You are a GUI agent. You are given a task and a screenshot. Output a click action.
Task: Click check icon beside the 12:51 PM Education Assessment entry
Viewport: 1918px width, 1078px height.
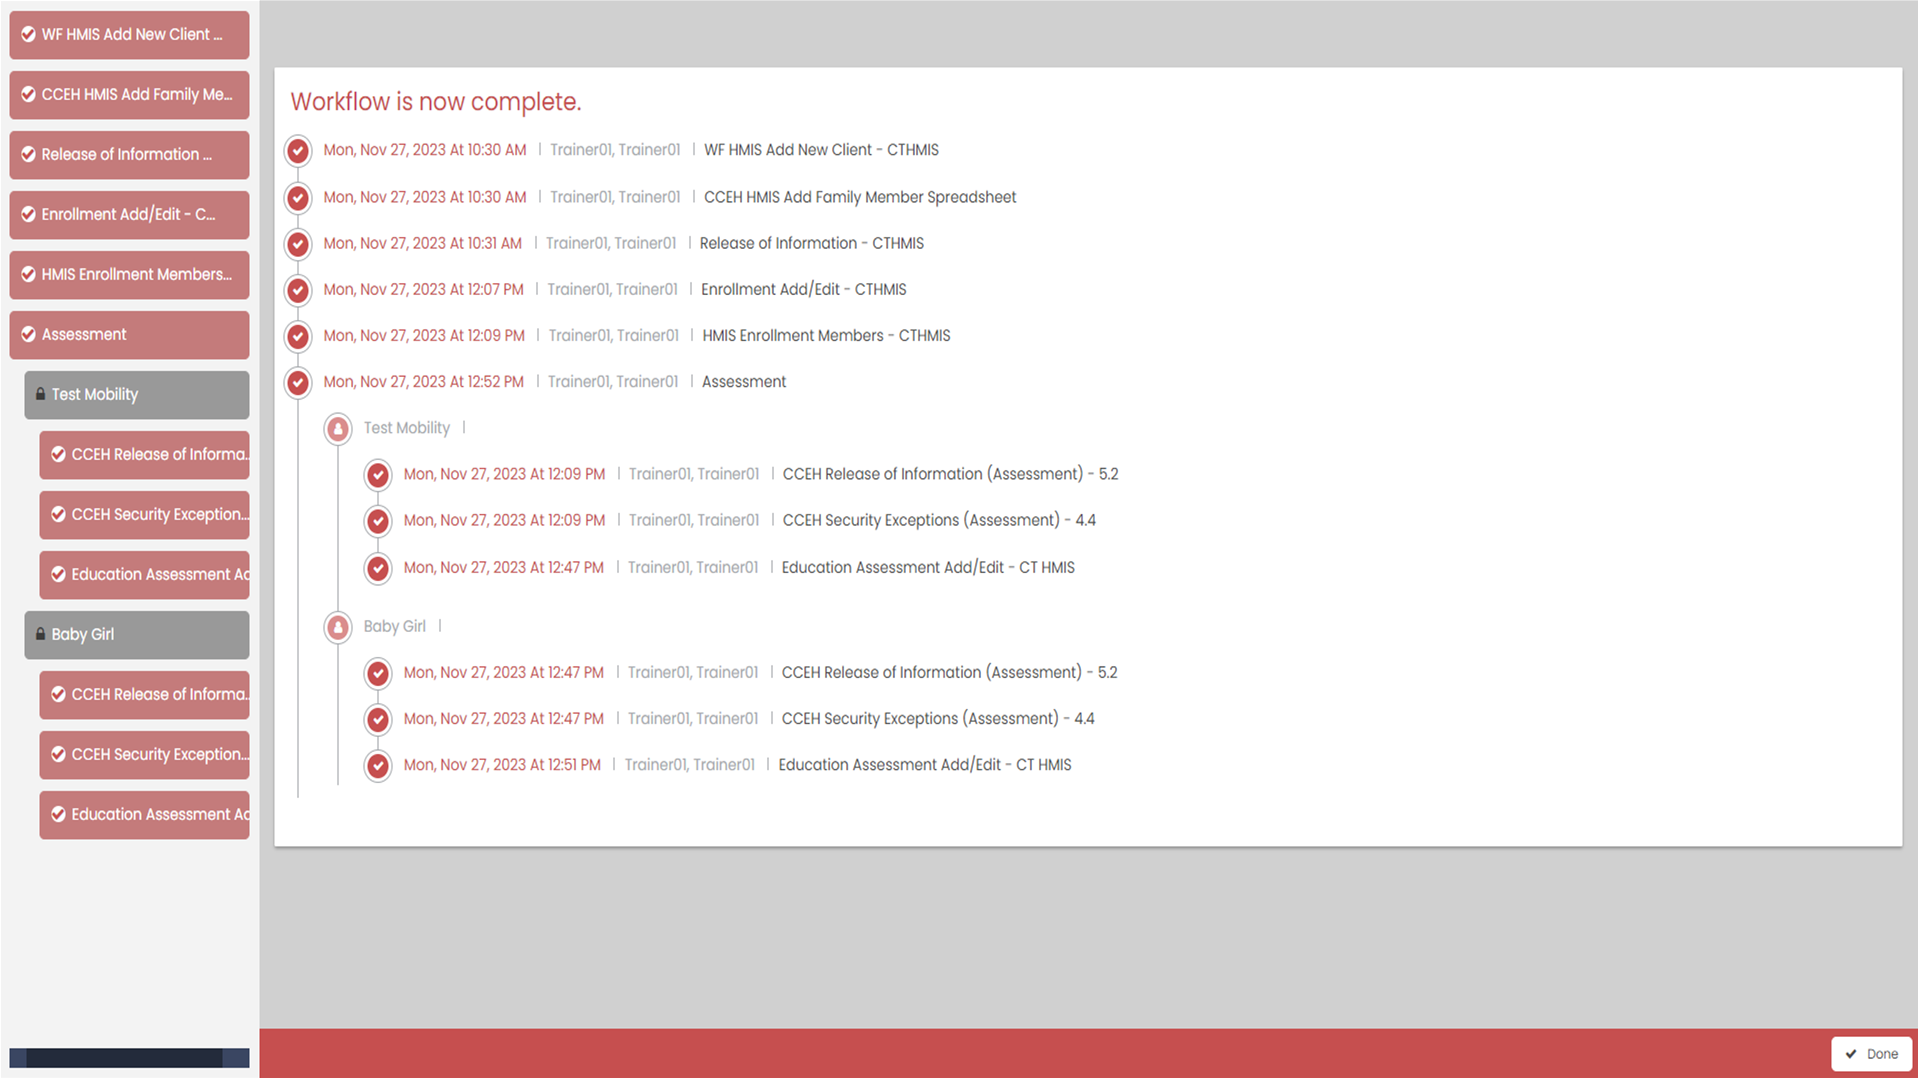coord(378,766)
